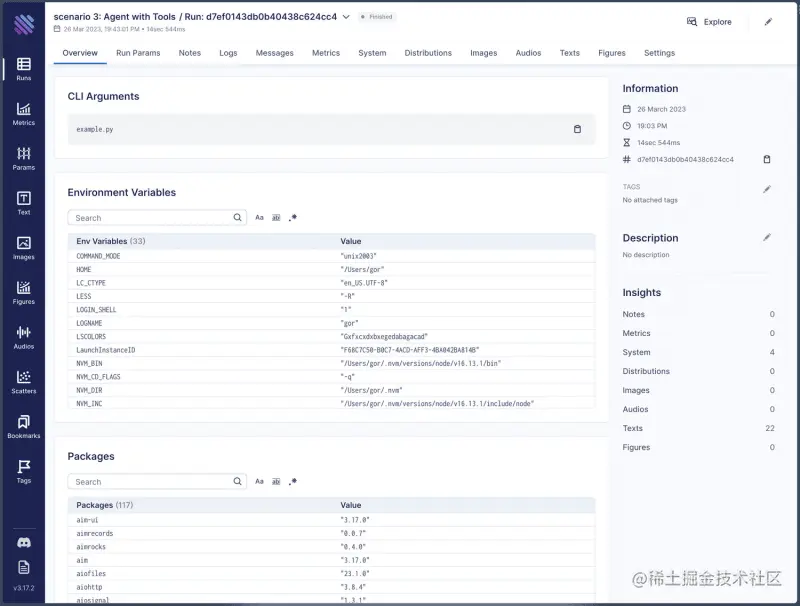The image size is (800, 606).
Task: Open Tags page in the sidebar
Action: pyautogui.click(x=23, y=472)
